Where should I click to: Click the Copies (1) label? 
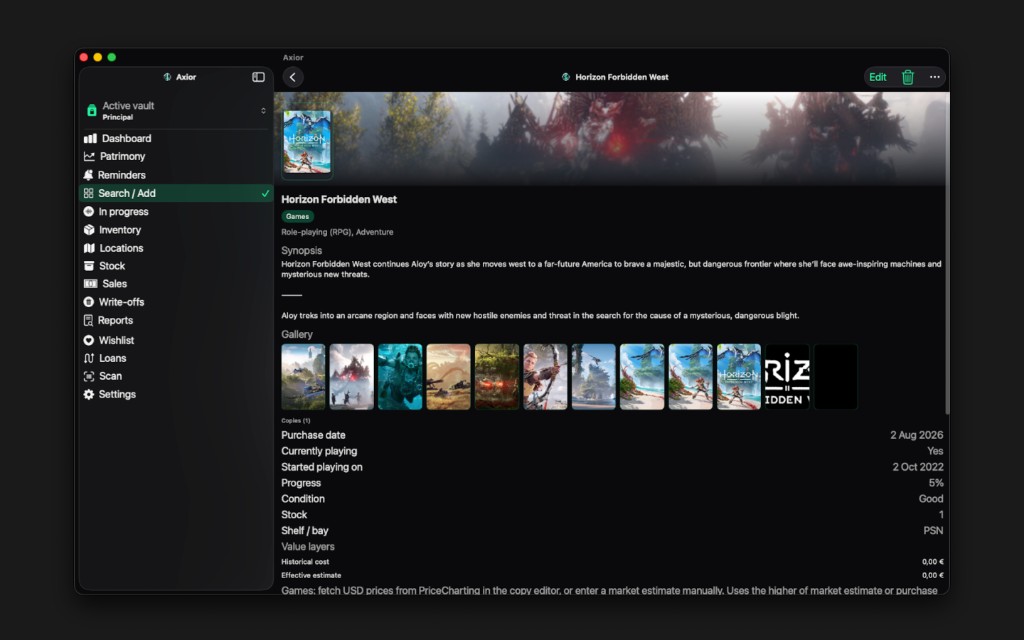coord(296,421)
